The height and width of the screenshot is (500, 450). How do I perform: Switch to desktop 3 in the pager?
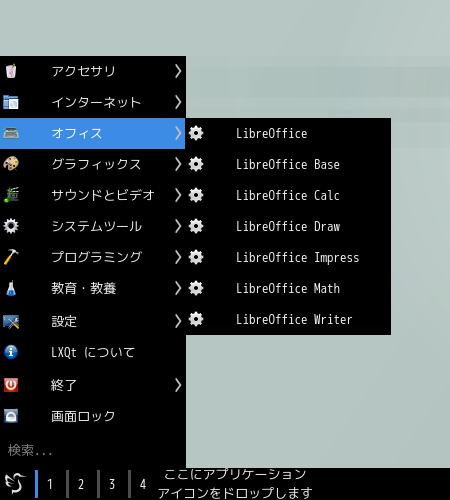pyautogui.click(x=112, y=484)
